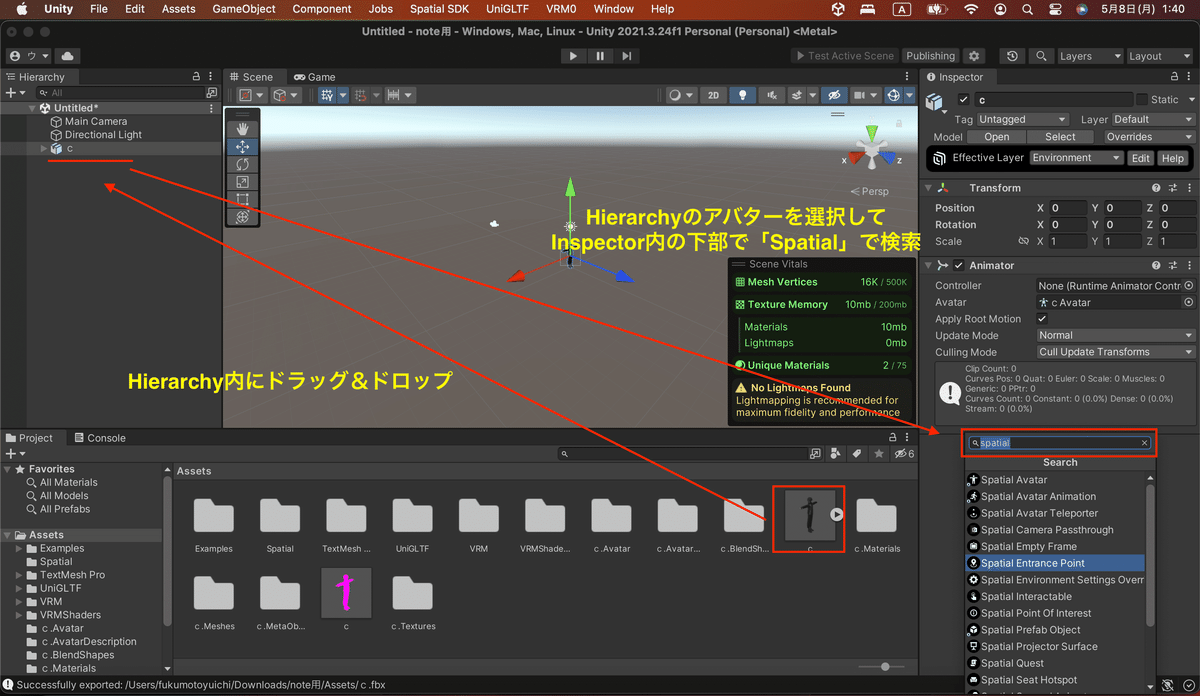Click the Hierarchy search field
The width and height of the screenshot is (1200, 696).
tap(120, 93)
